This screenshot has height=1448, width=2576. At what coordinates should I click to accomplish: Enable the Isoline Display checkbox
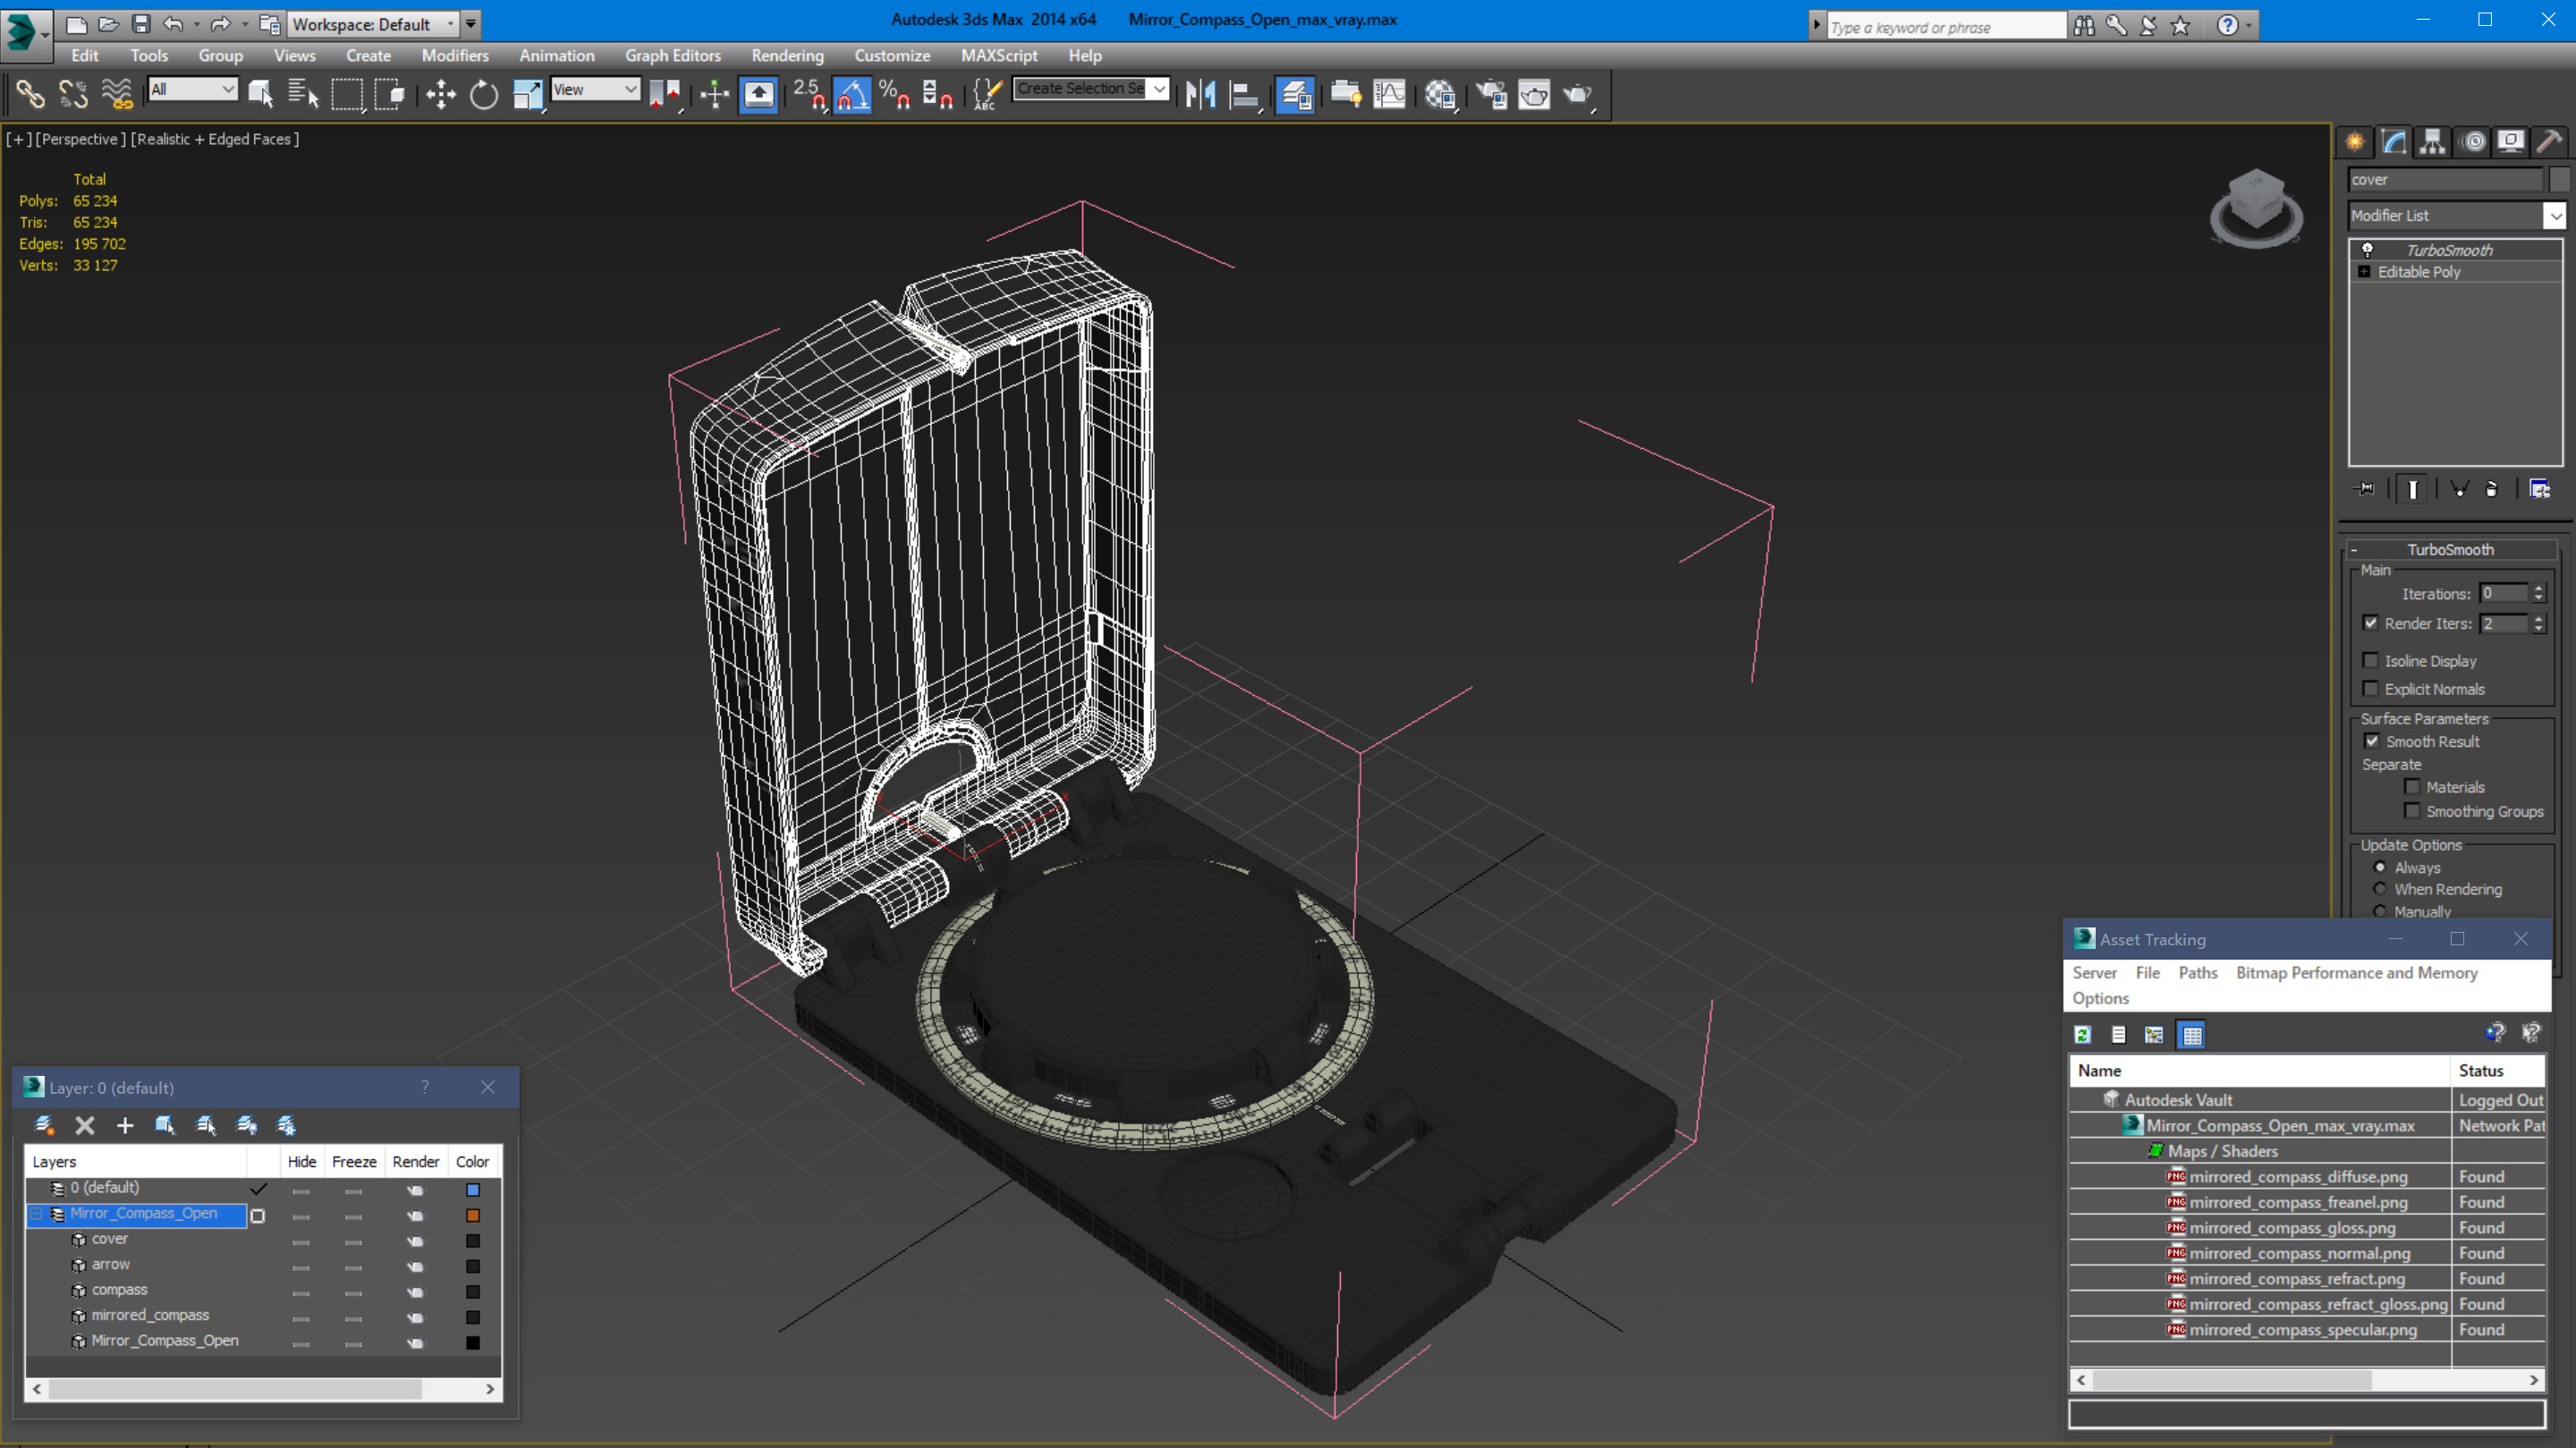2371,661
